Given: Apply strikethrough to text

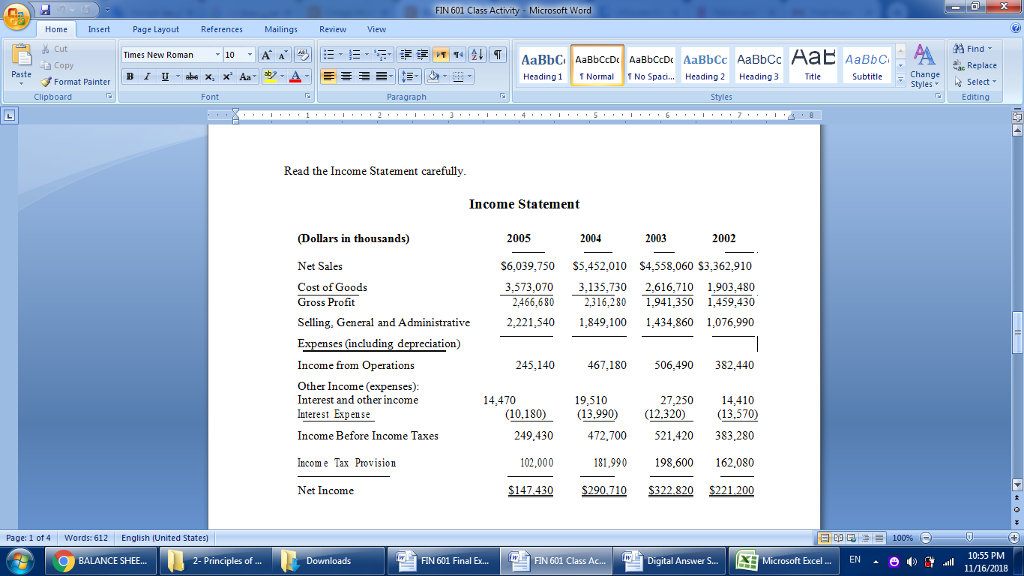Looking at the screenshot, I should 193,76.
